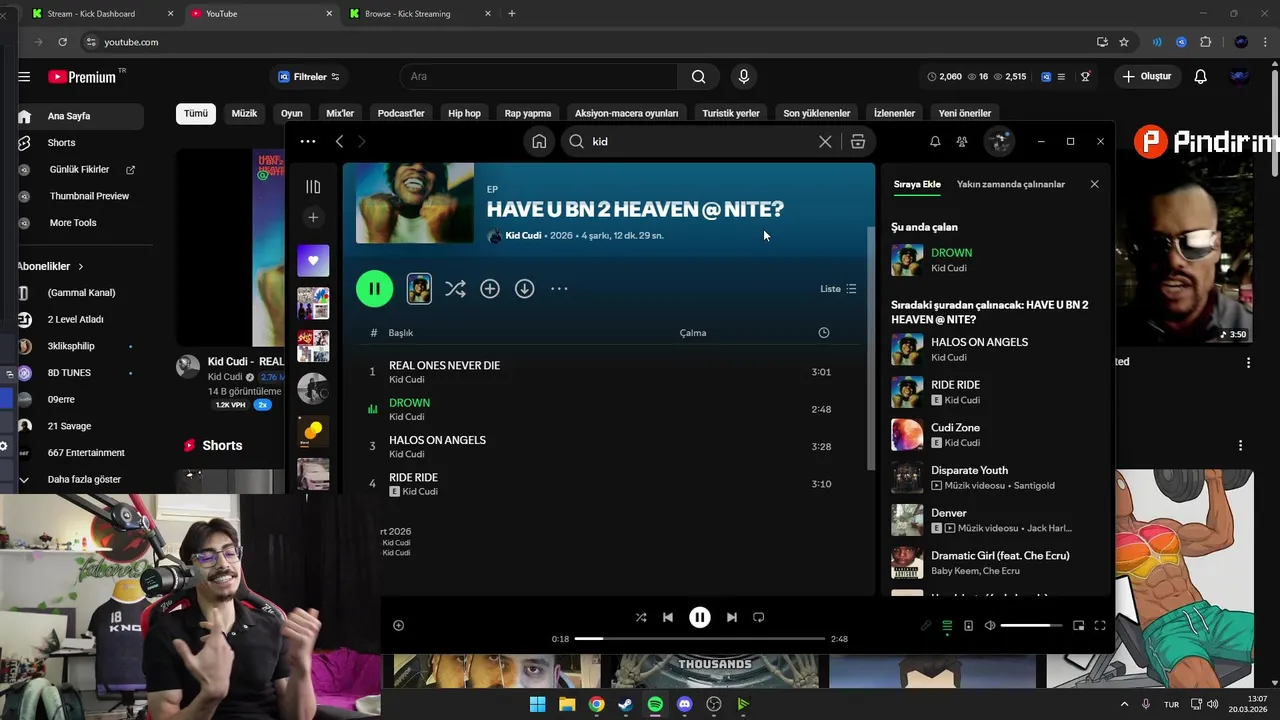Clear the Spotify search field text
This screenshot has height=720, width=1280.
click(825, 142)
